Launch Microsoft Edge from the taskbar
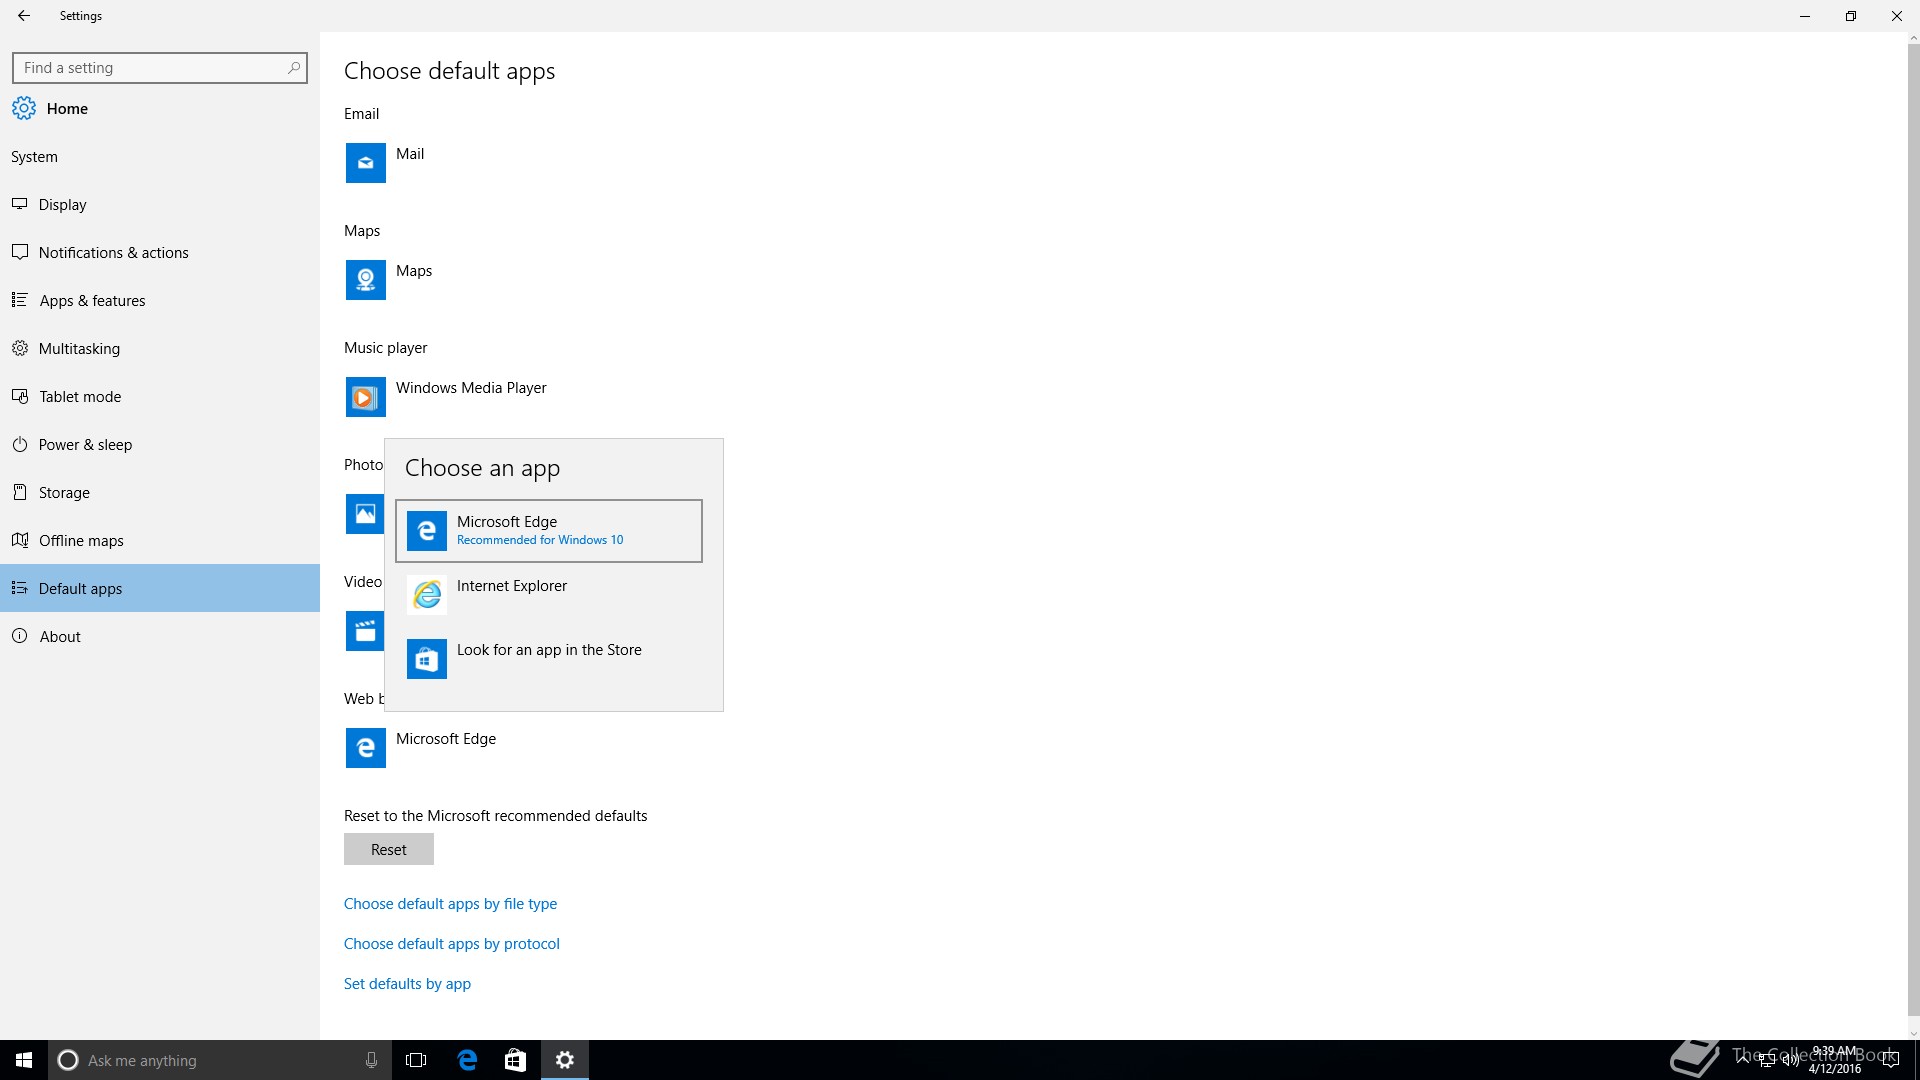The height and width of the screenshot is (1080, 1920). click(467, 1060)
